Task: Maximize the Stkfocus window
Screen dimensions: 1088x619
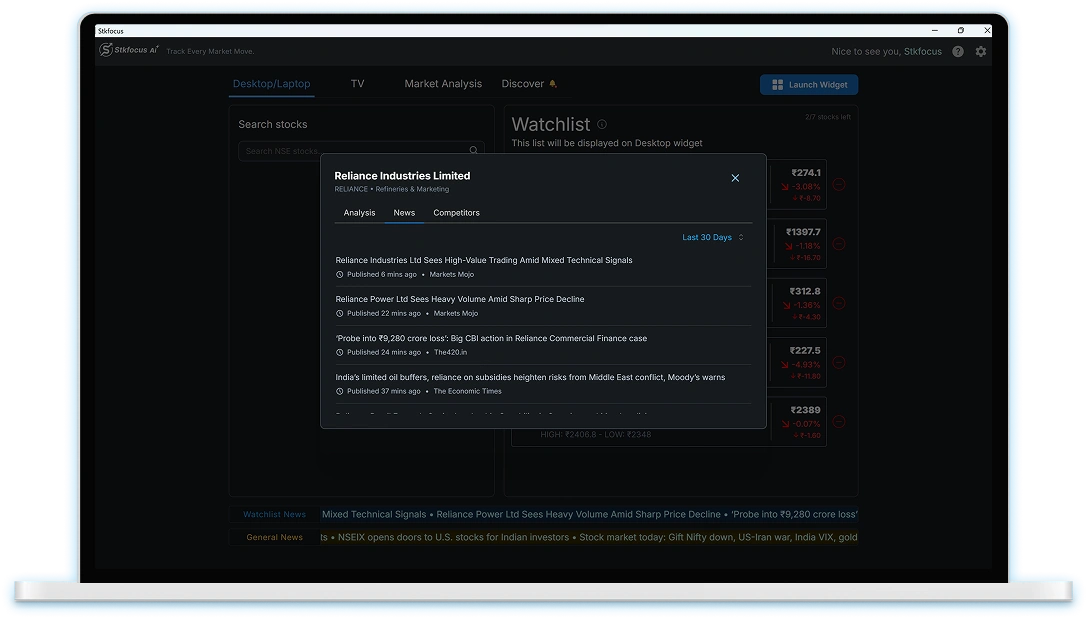Action: pos(961,31)
